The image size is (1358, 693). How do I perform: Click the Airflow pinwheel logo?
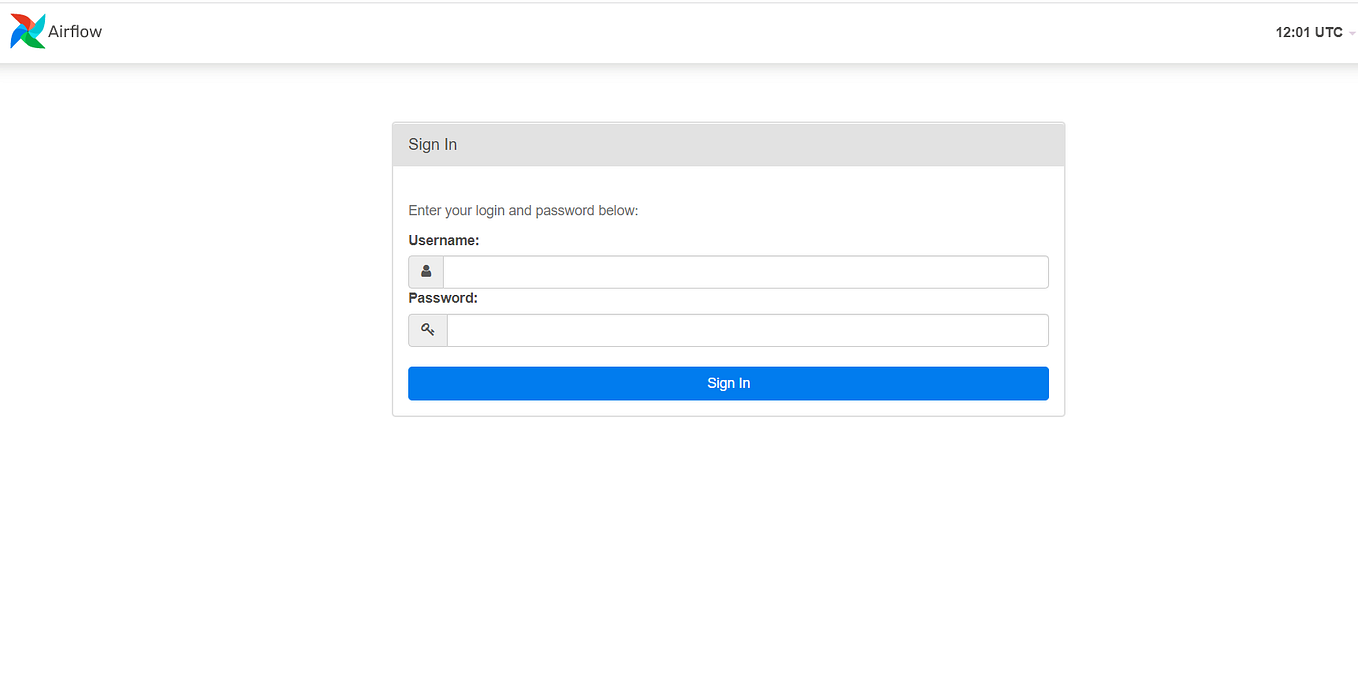tap(28, 32)
